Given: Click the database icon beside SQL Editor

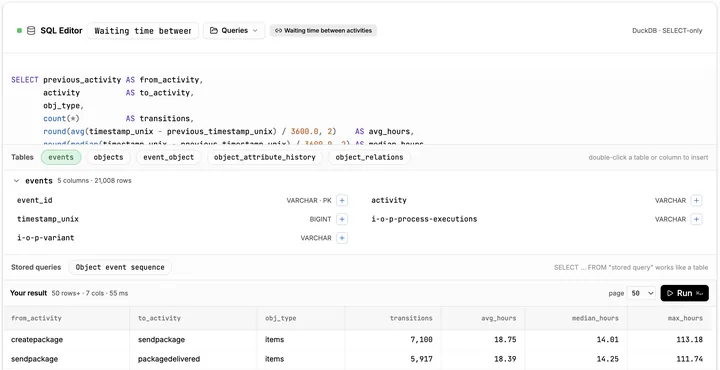Looking at the screenshot, I should pyautogui.click(x=31, y=31).
